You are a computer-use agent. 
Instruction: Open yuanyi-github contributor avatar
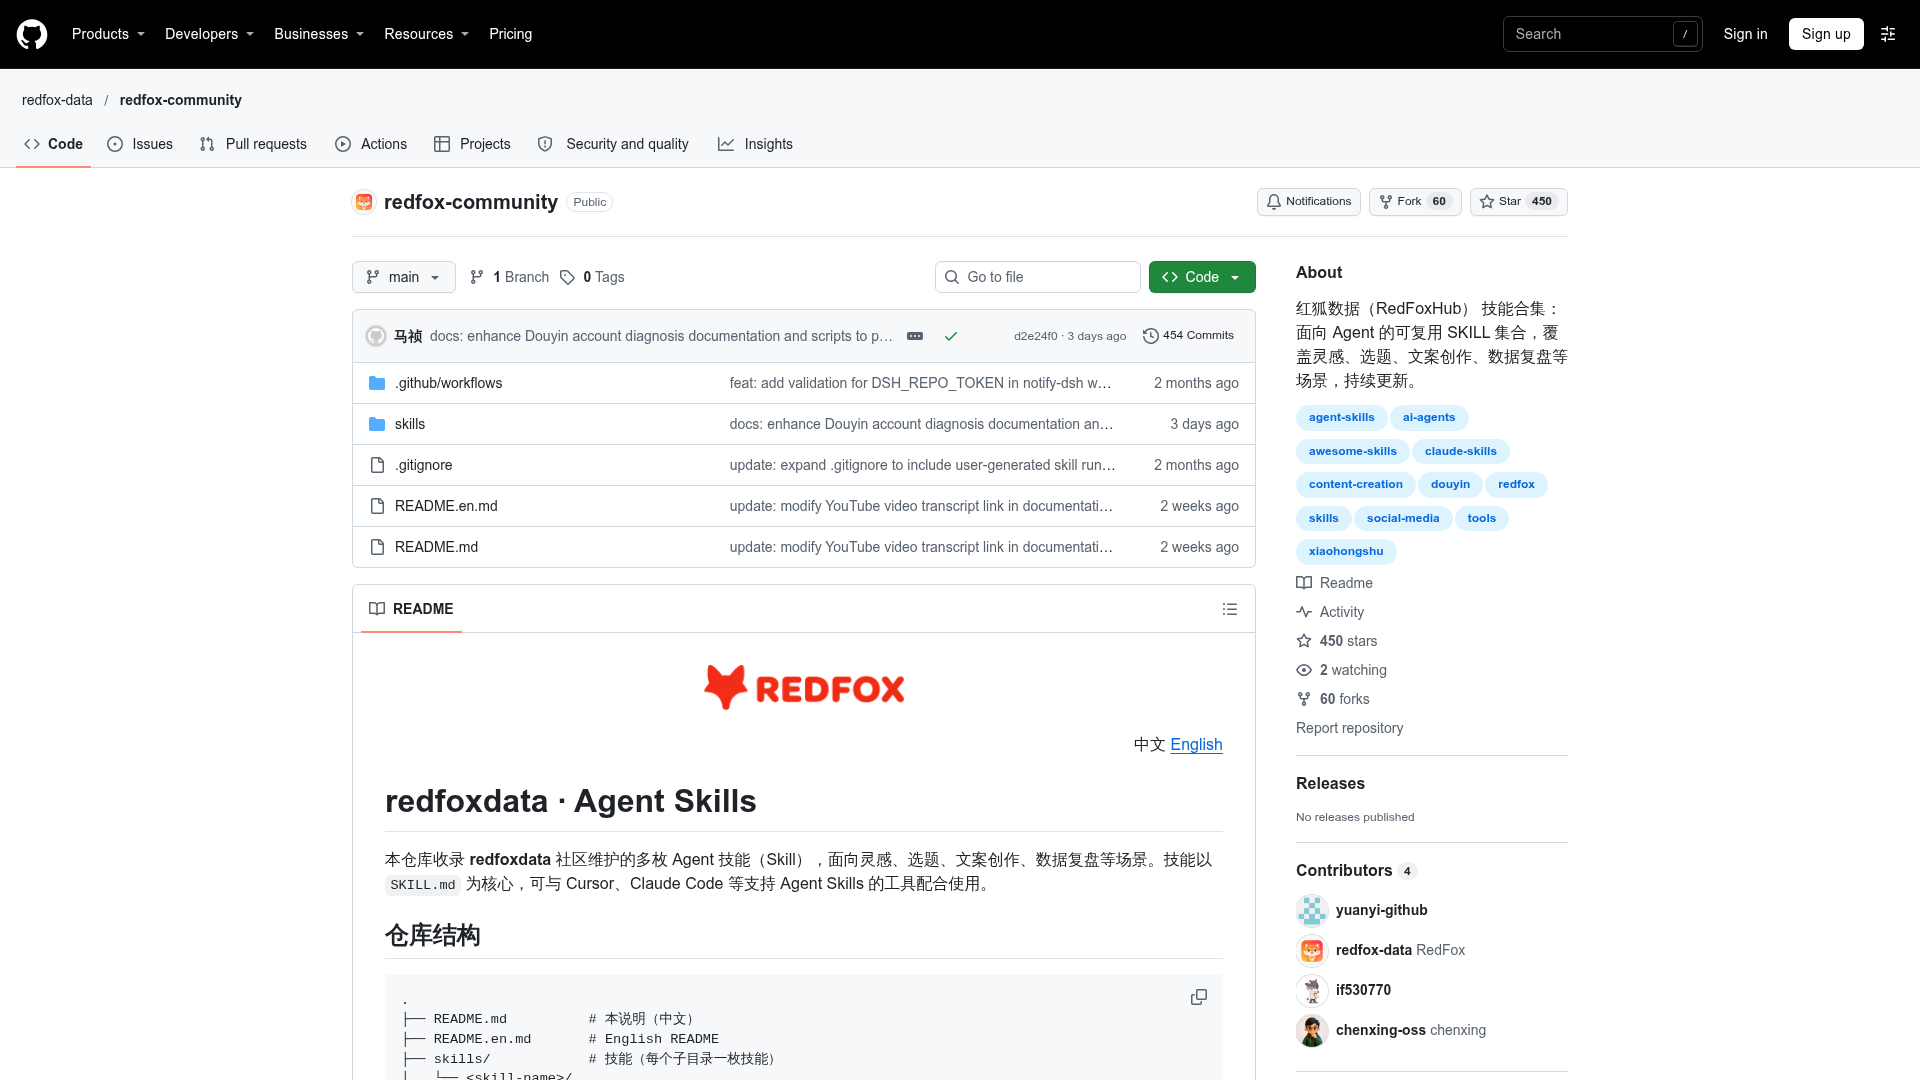pos(1312,910)
